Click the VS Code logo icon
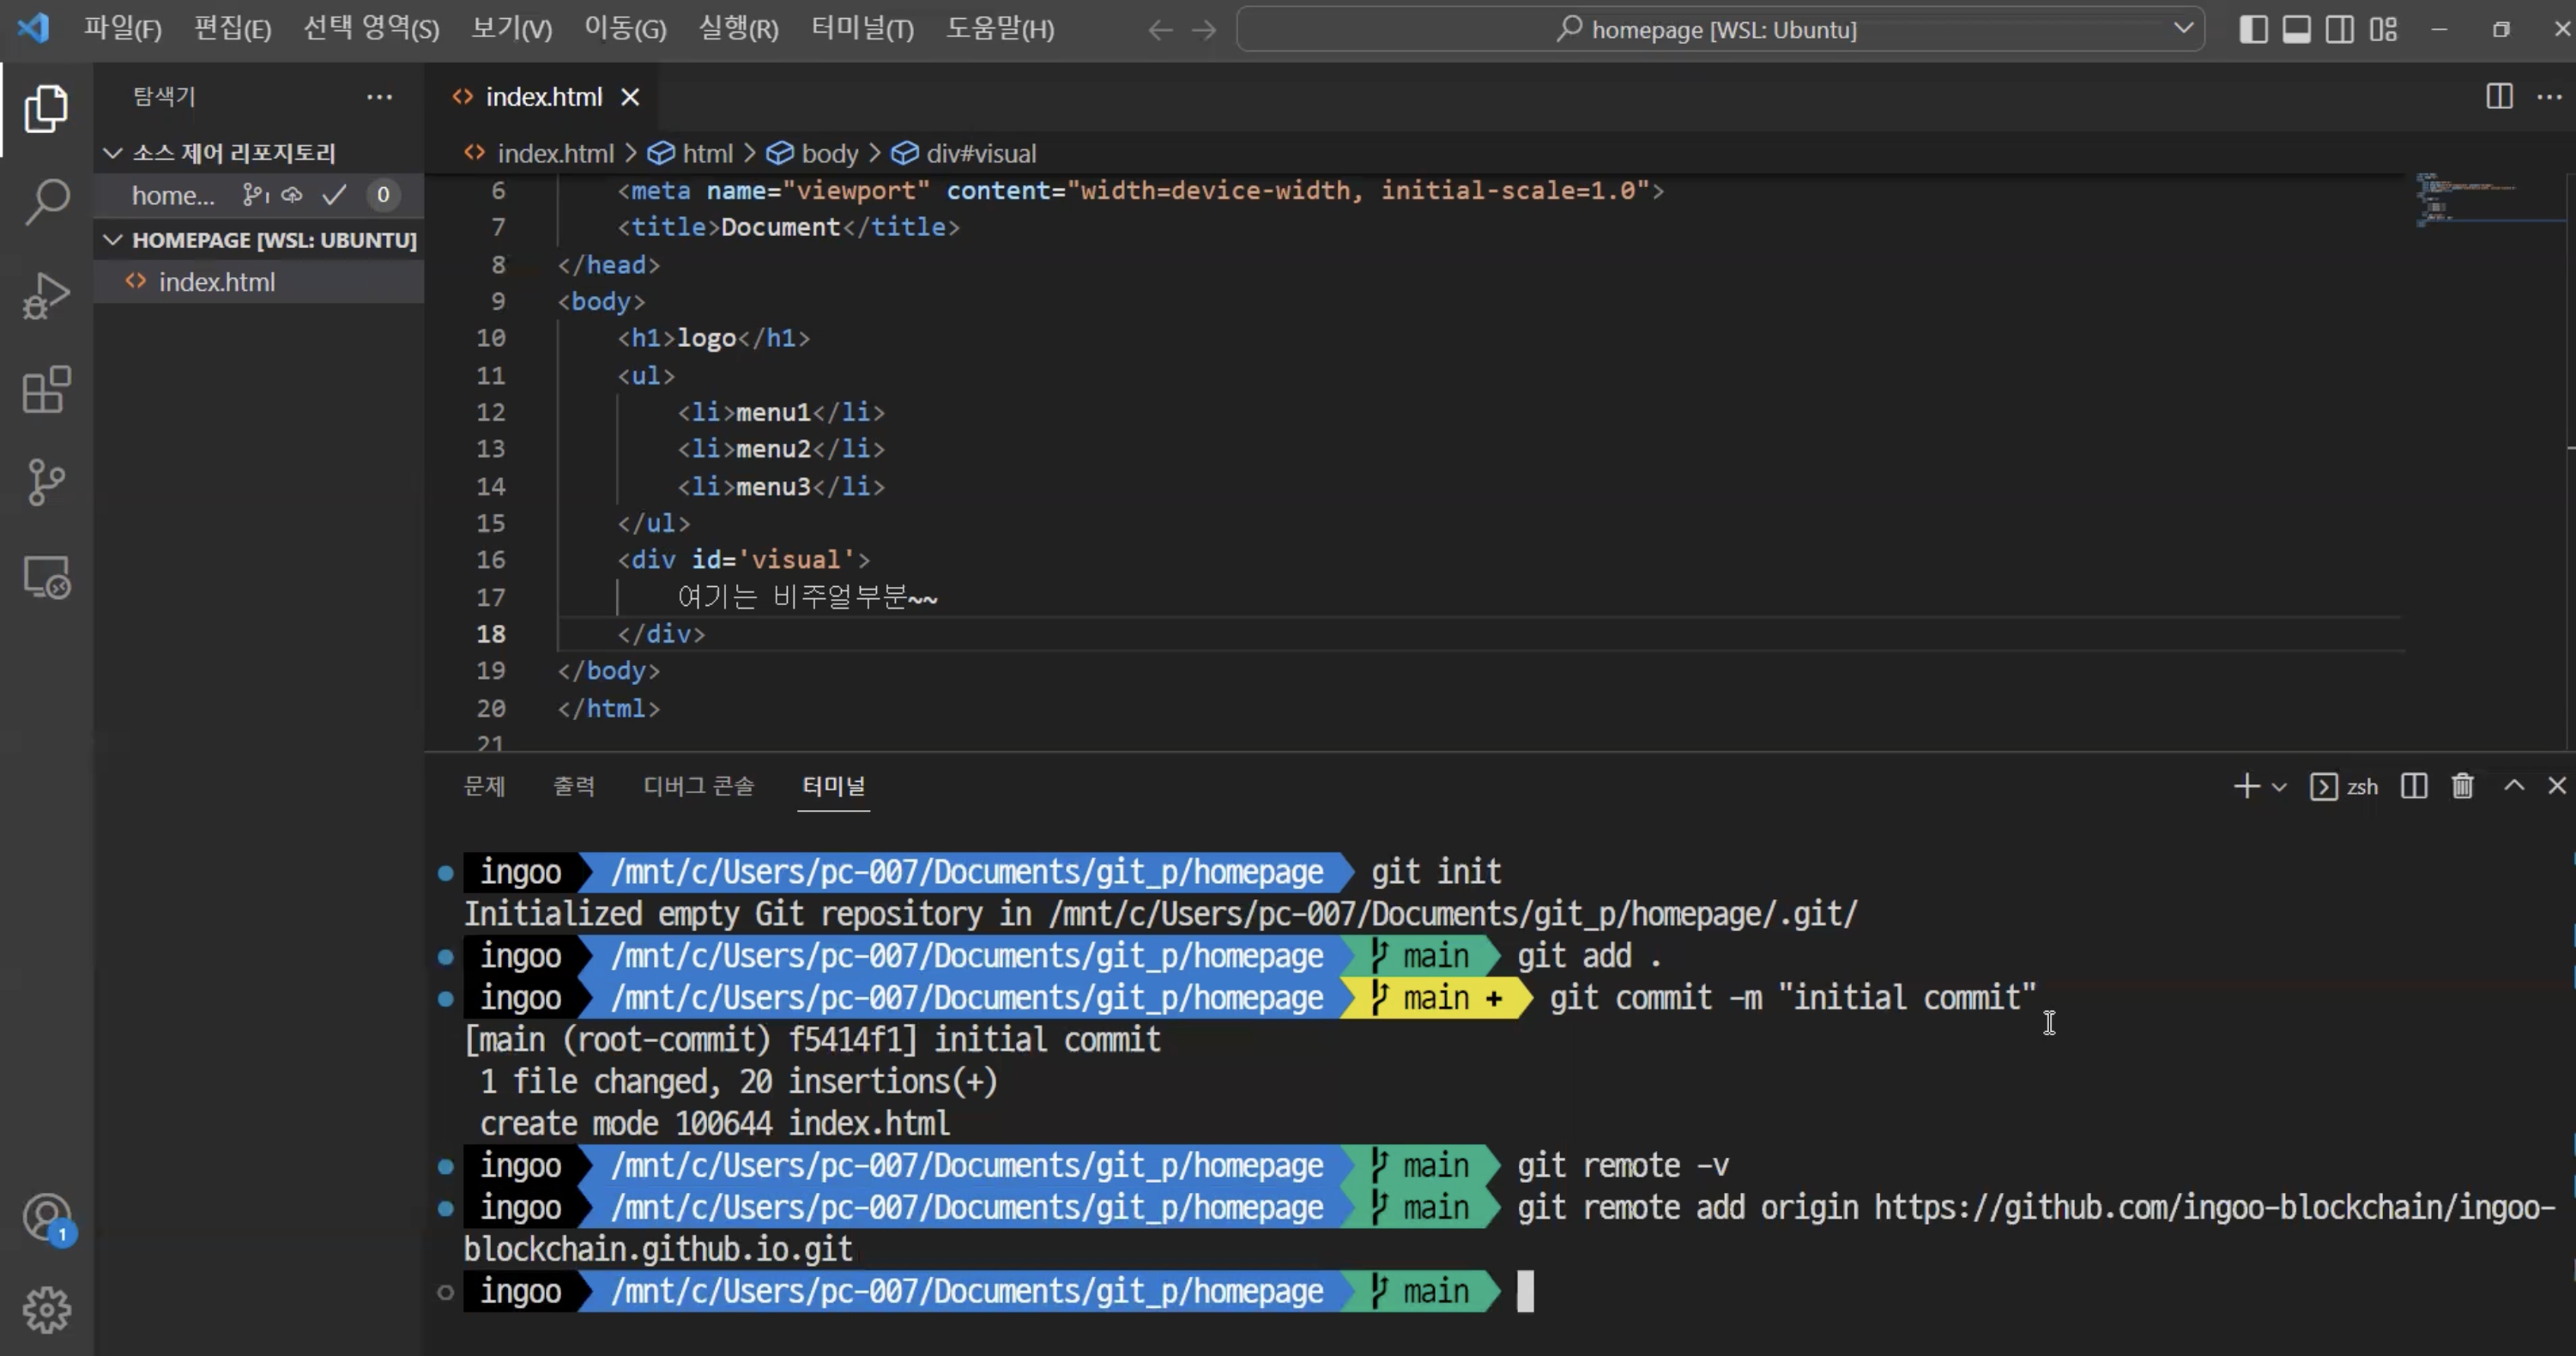The height and width of the screenshot is (1356, 2576). pos(33,28)
